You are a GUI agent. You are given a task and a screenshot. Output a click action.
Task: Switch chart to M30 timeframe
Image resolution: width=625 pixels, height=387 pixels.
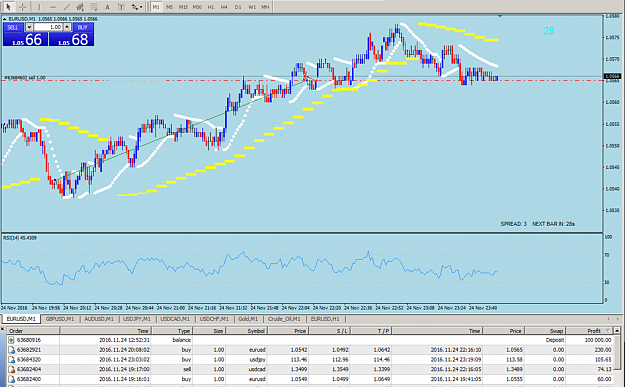click(x=197, y=7)
